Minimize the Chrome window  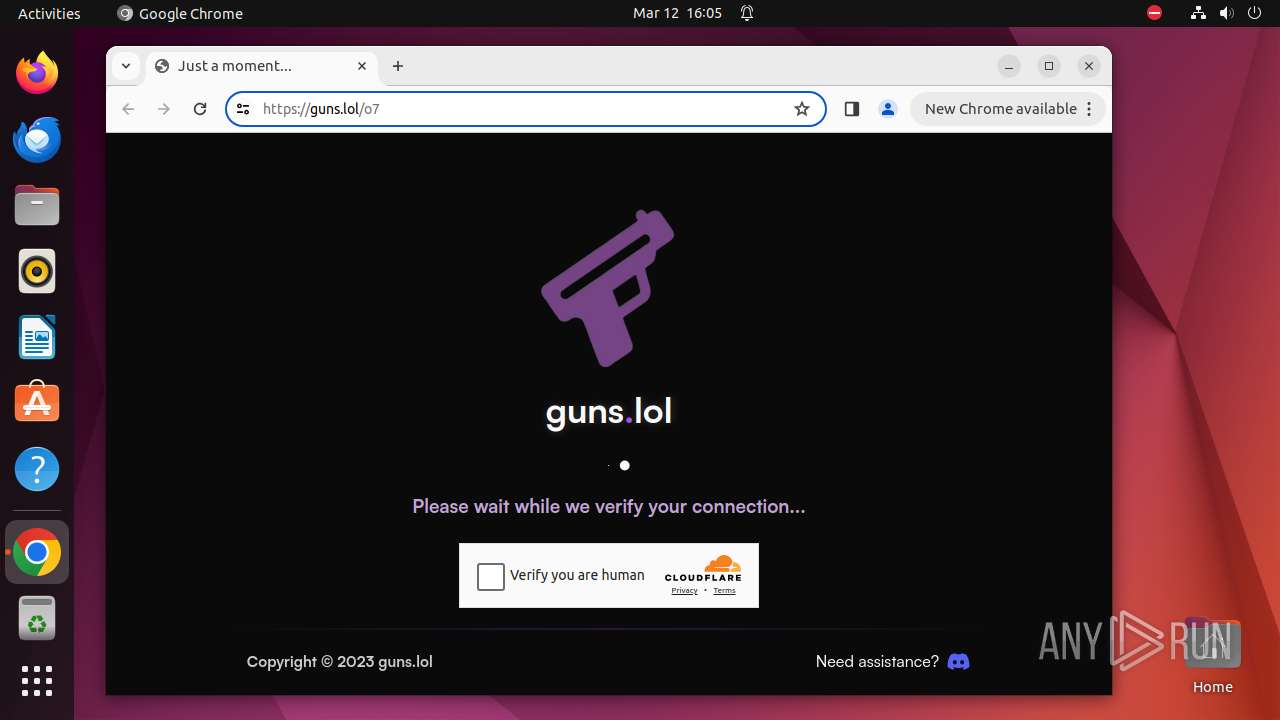[x=1009, y=66]
